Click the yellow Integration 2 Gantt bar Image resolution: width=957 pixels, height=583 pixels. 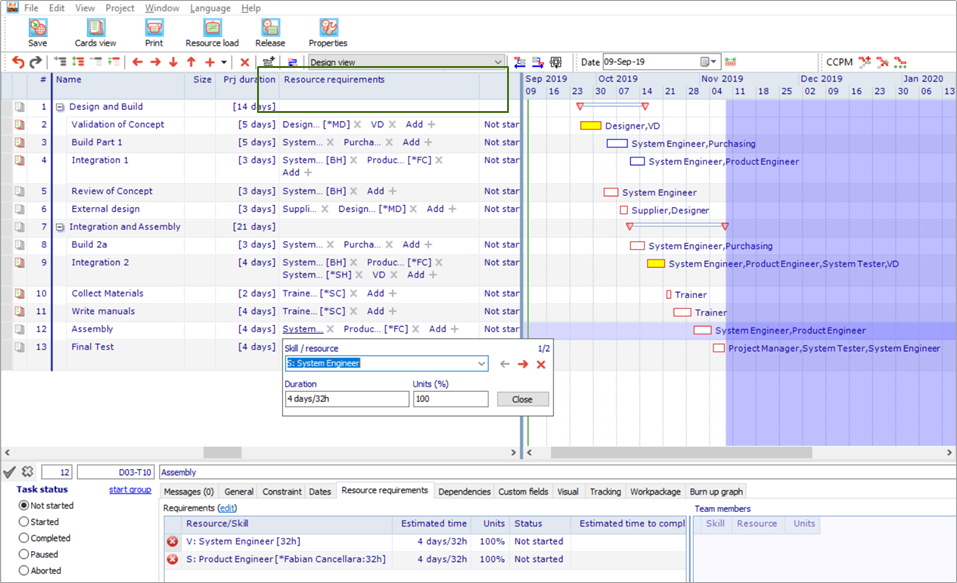[655, 264]
